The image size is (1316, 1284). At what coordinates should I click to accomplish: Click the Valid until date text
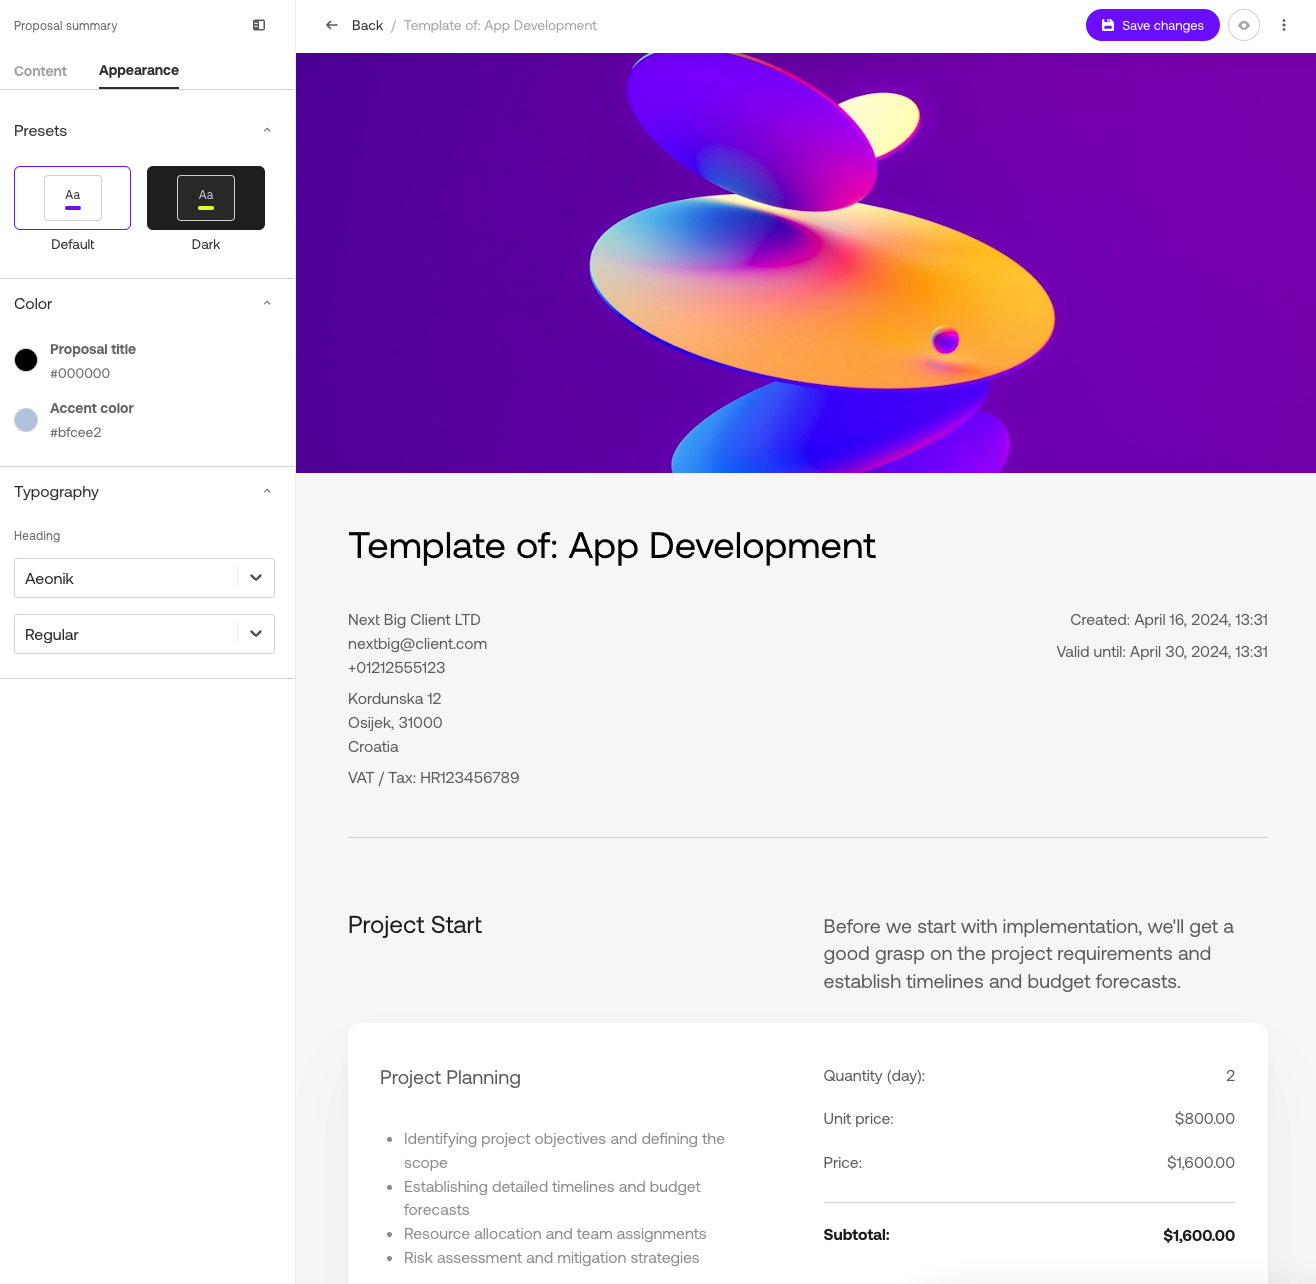[x=1162, y=652]
